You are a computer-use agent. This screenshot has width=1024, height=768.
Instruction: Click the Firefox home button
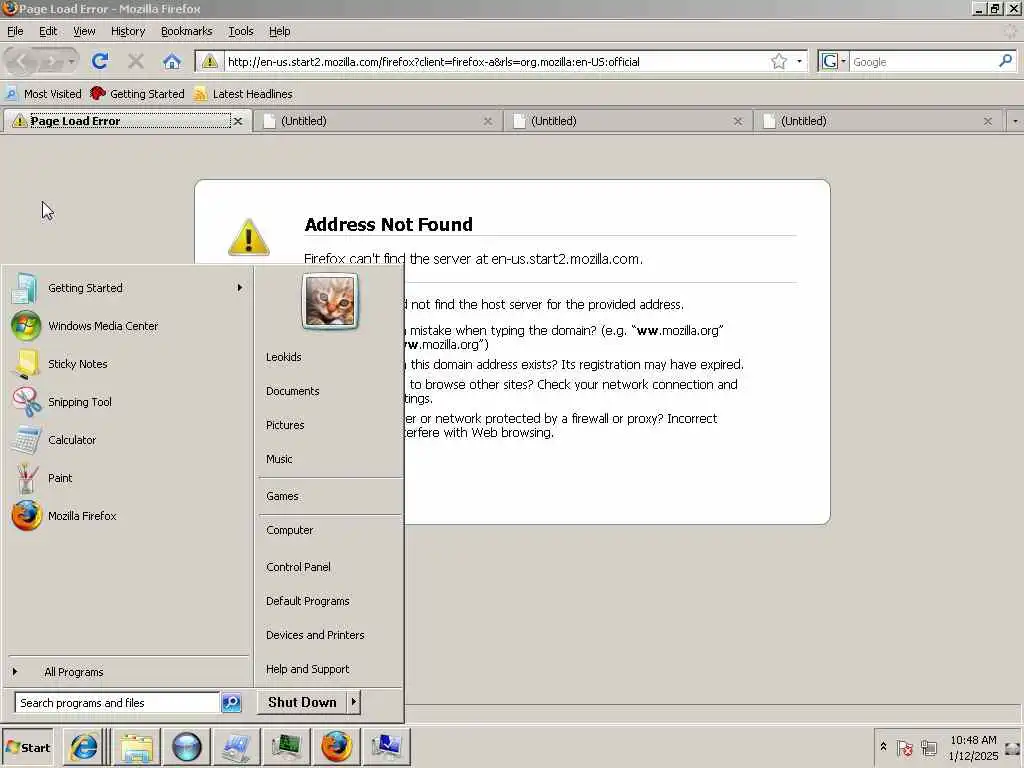pos(172,61)
